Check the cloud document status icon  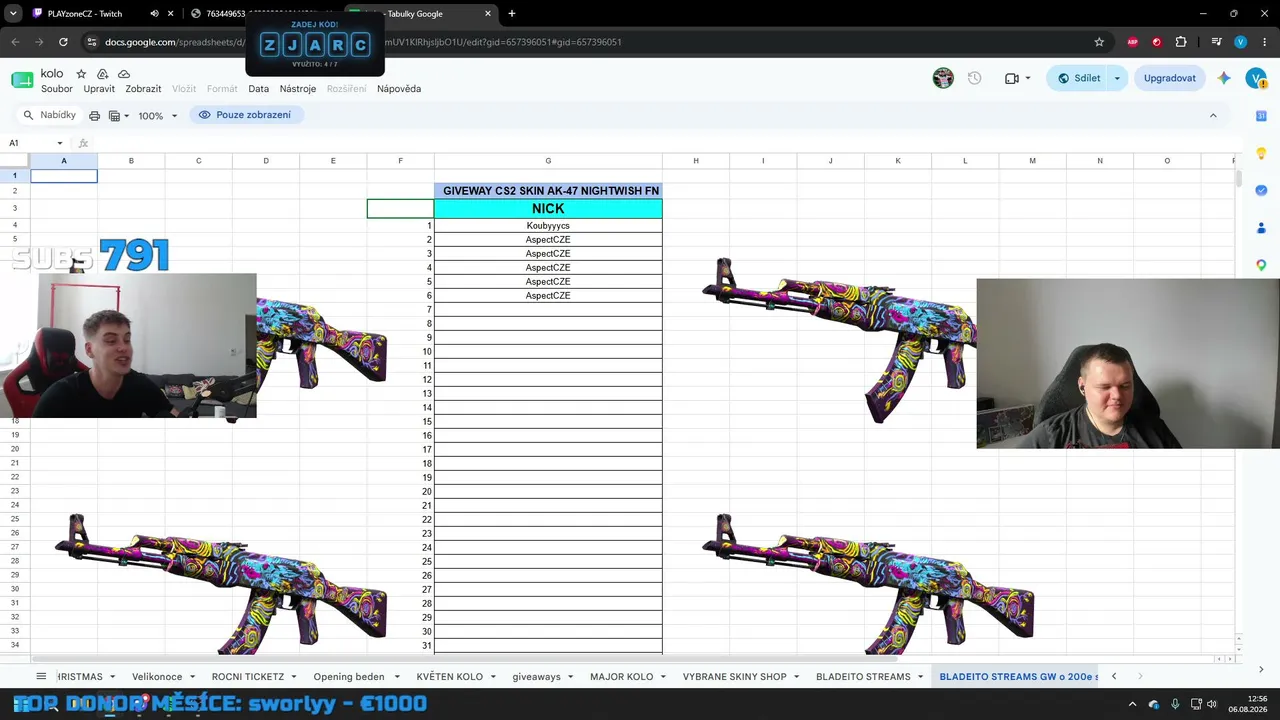(124, 74)
